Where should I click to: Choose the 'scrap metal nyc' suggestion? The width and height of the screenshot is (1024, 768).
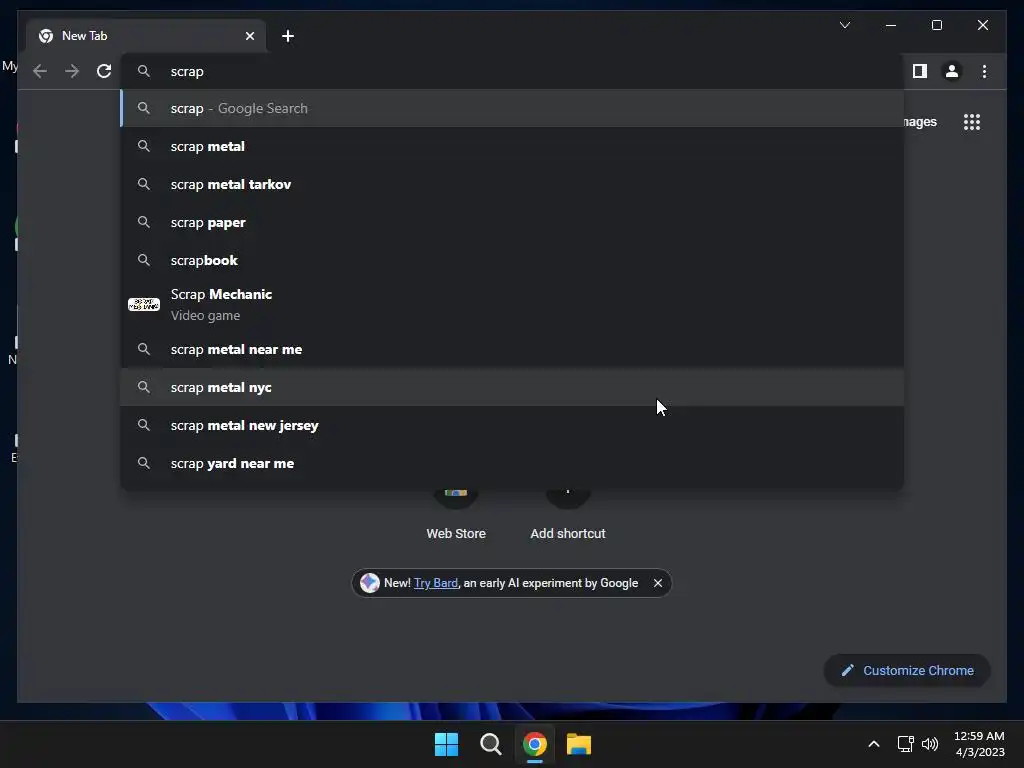tap(513, 387)
